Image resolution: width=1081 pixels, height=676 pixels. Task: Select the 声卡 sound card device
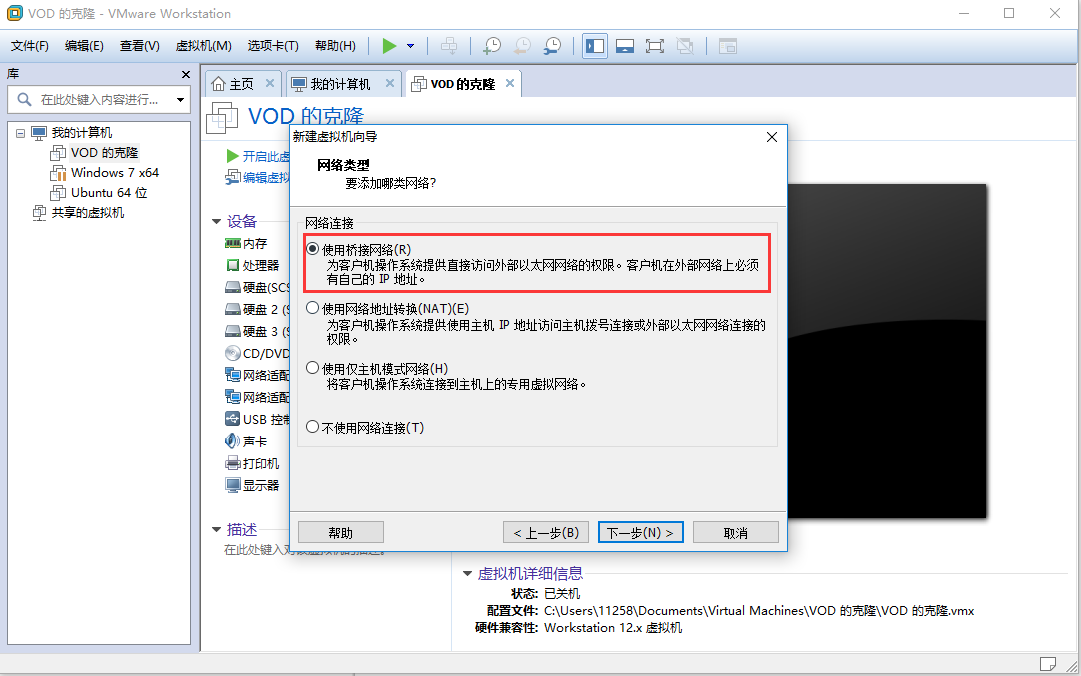tap(246, 442)
